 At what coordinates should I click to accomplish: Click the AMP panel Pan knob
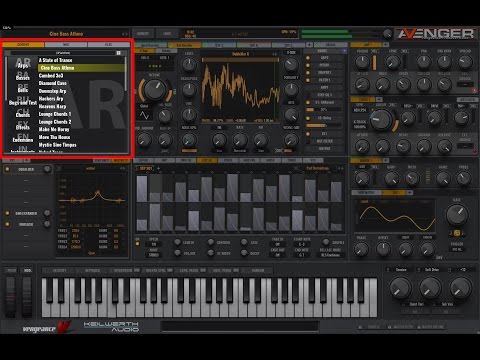click(424, 62)
